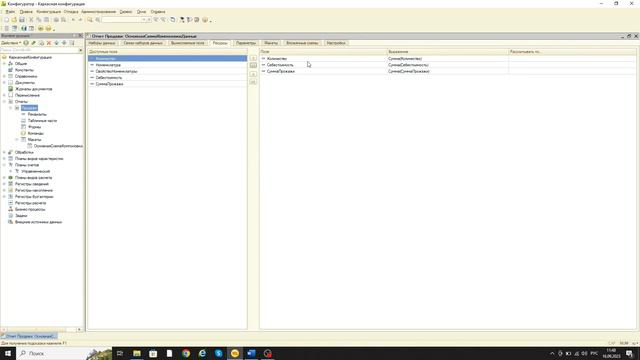640x360 pixels.
Task: Click the New document toolbar icon
Action: [x=6, y=20]
